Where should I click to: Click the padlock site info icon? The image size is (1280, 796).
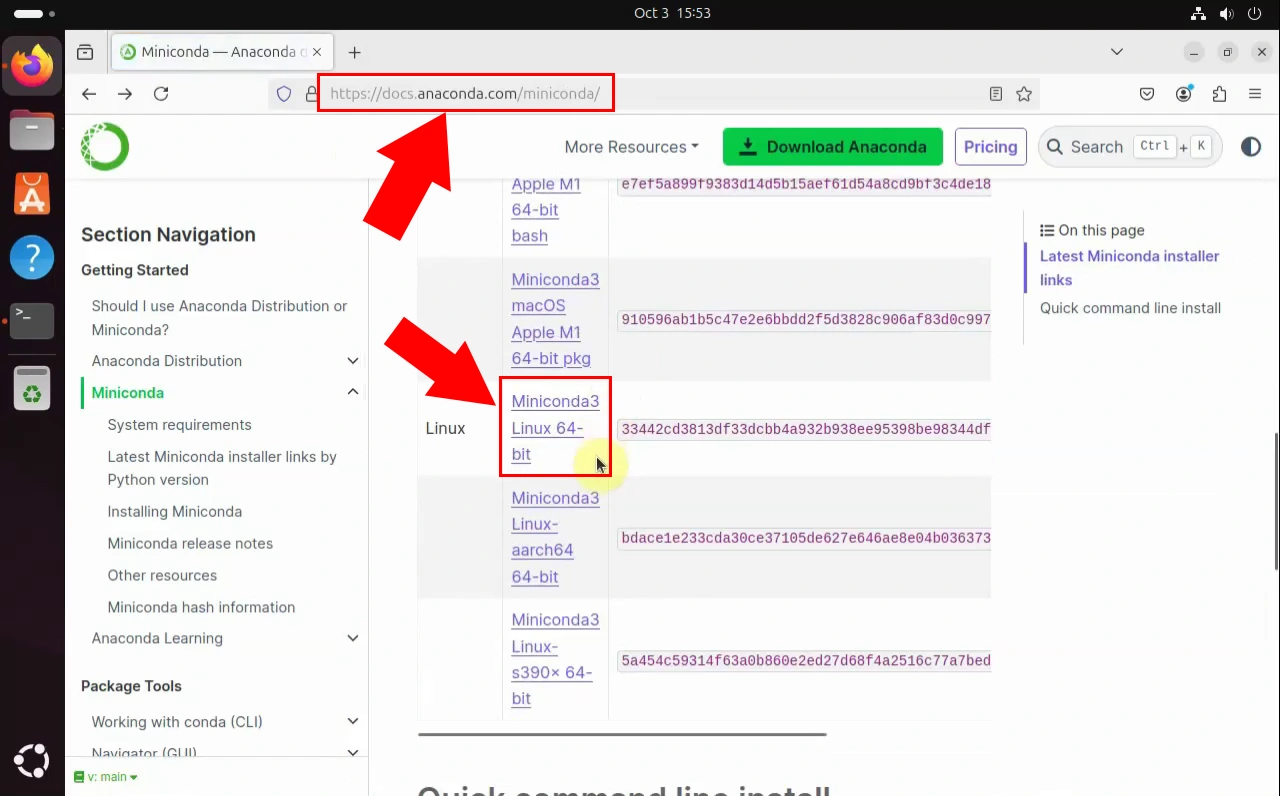(x=310, y=94)
